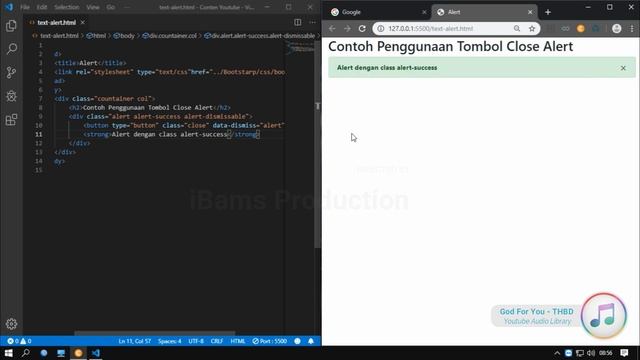The height and width of the screenshot is (360, 640).
Task: Open the Extensions panel
Action: point(11,120)
